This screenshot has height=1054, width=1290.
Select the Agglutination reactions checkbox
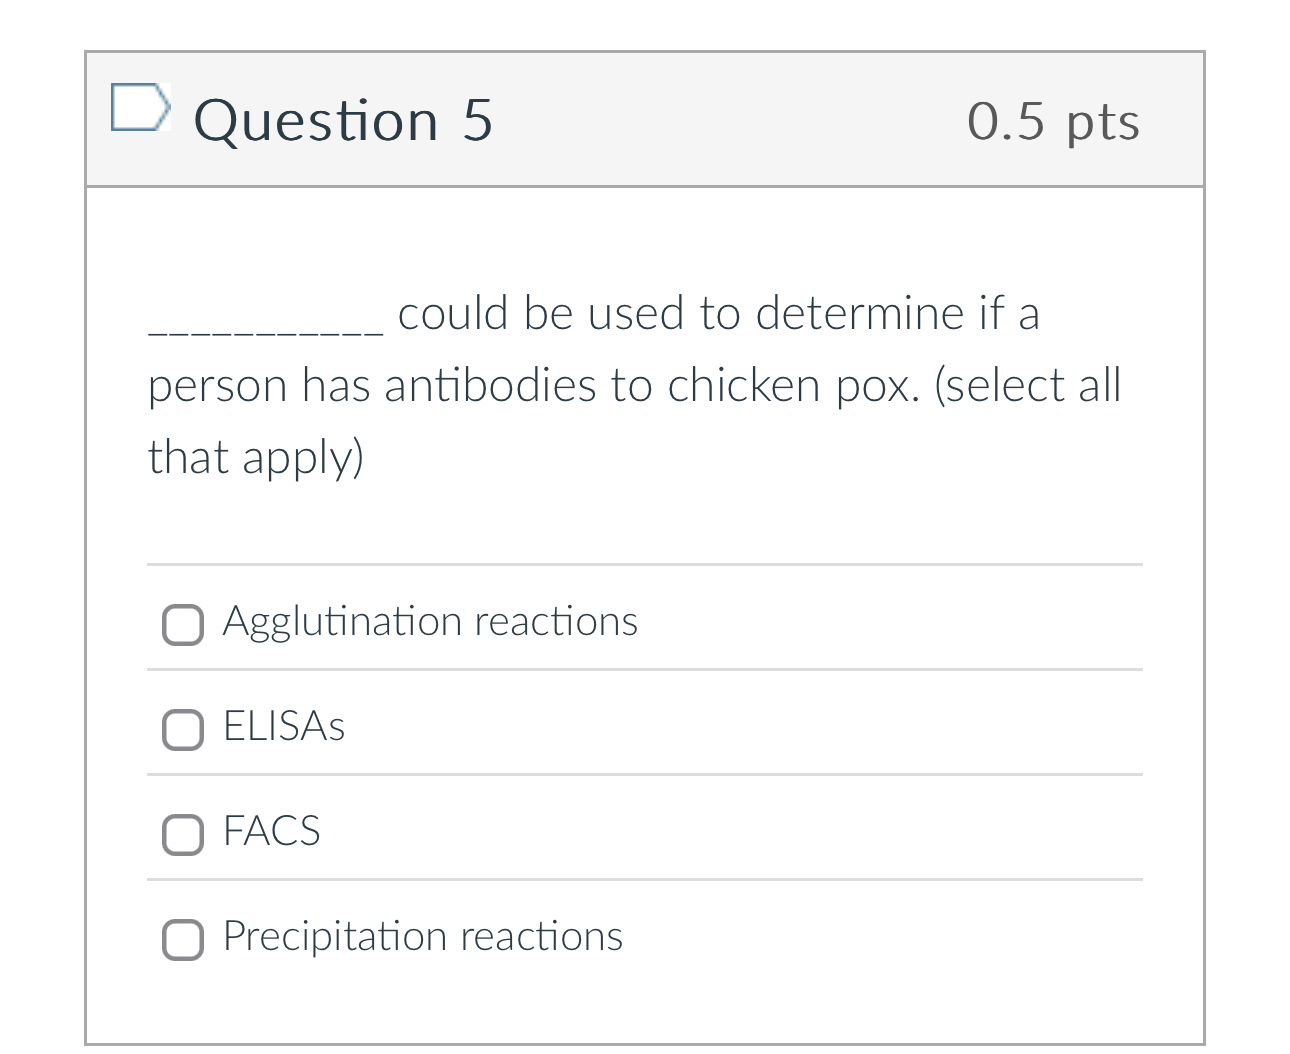pos(183,625)
